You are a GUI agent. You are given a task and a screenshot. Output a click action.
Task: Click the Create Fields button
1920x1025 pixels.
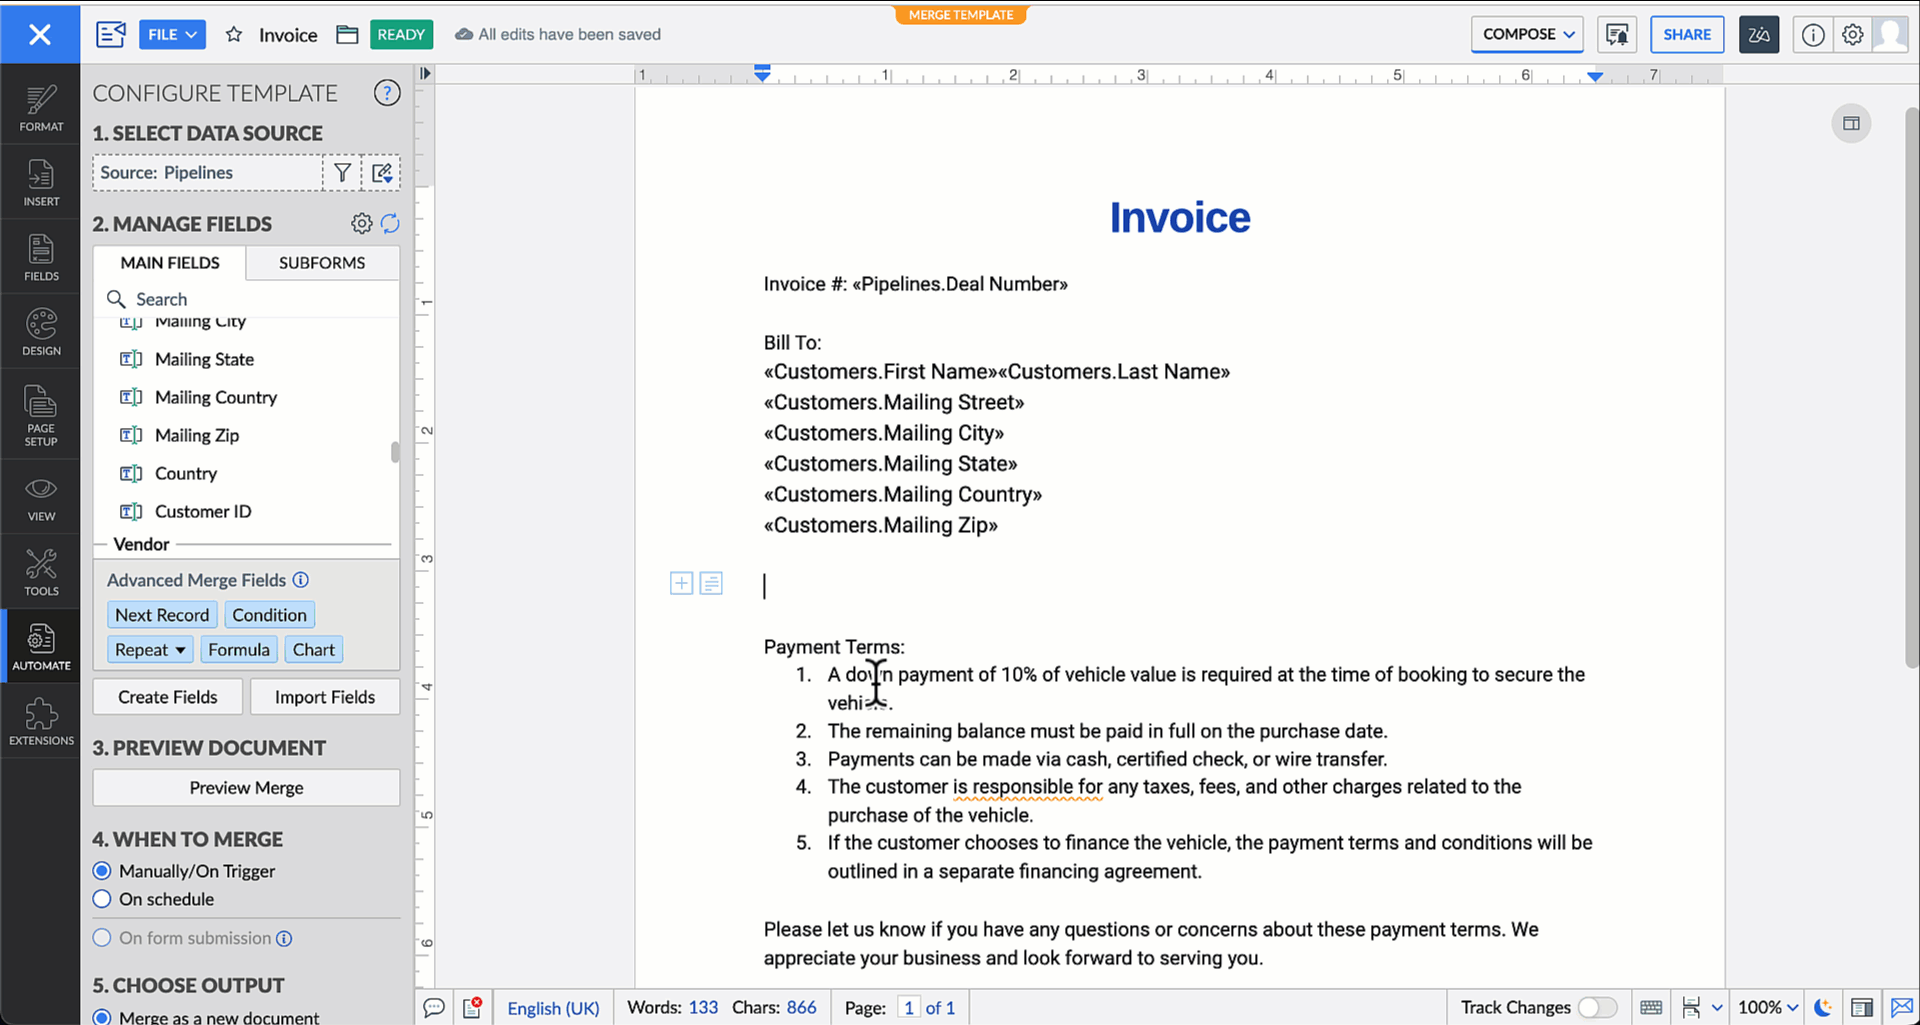(167, 697)
